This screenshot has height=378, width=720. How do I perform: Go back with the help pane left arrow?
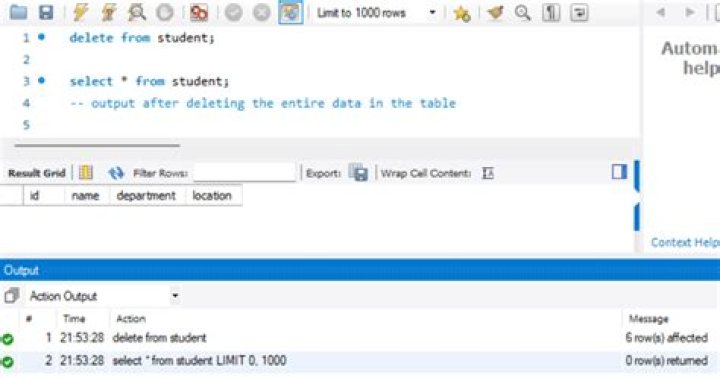coord(661,12)
